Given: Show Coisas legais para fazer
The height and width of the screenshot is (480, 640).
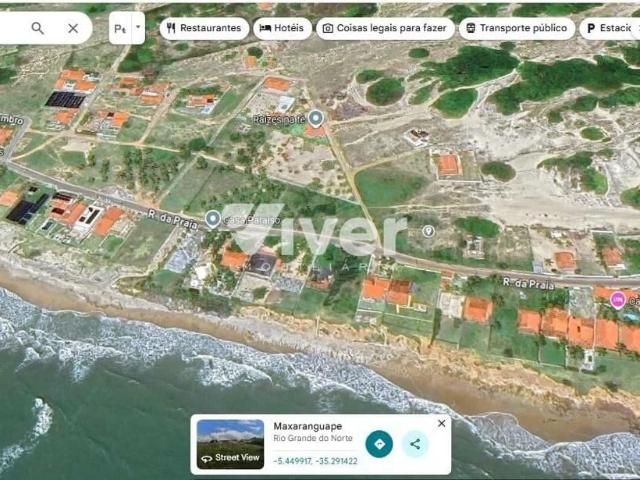Looking at the screenshot, I should pos(385,28).
